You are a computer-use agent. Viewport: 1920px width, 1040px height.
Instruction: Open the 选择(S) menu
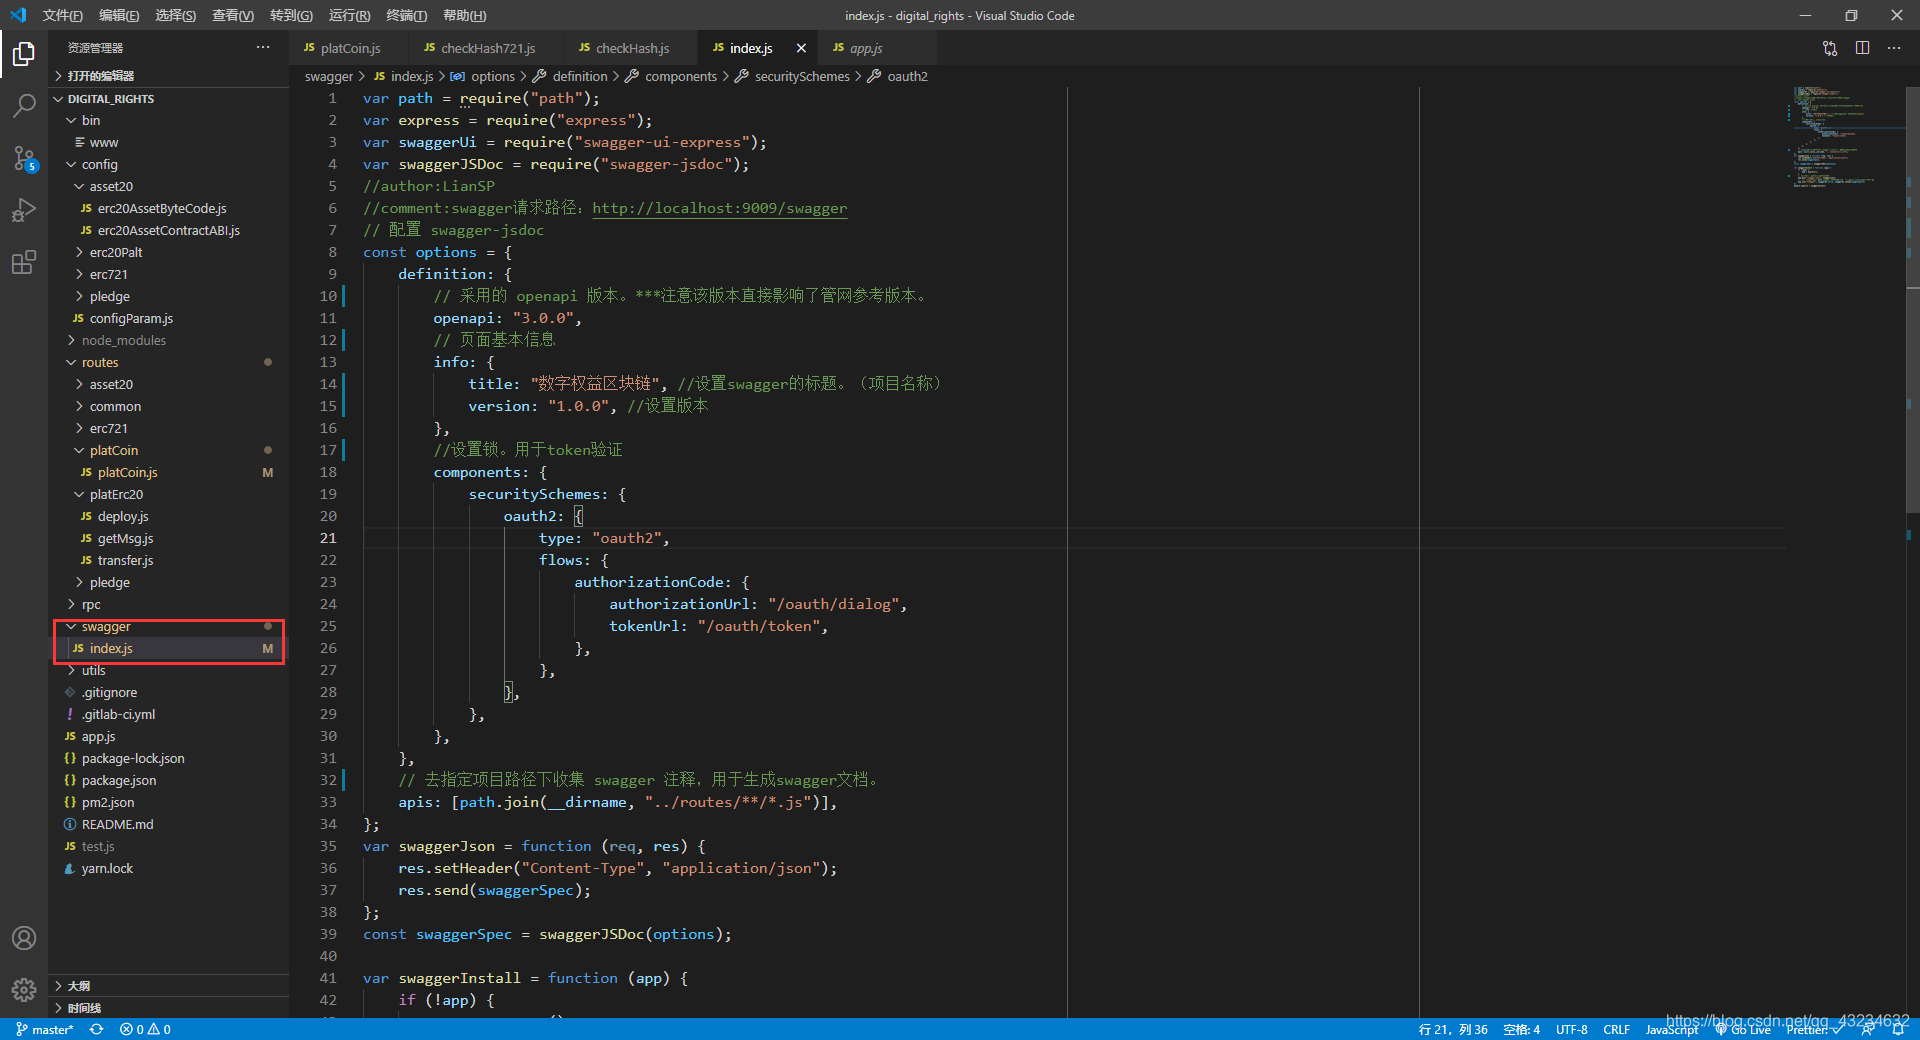tap(175, 15)
